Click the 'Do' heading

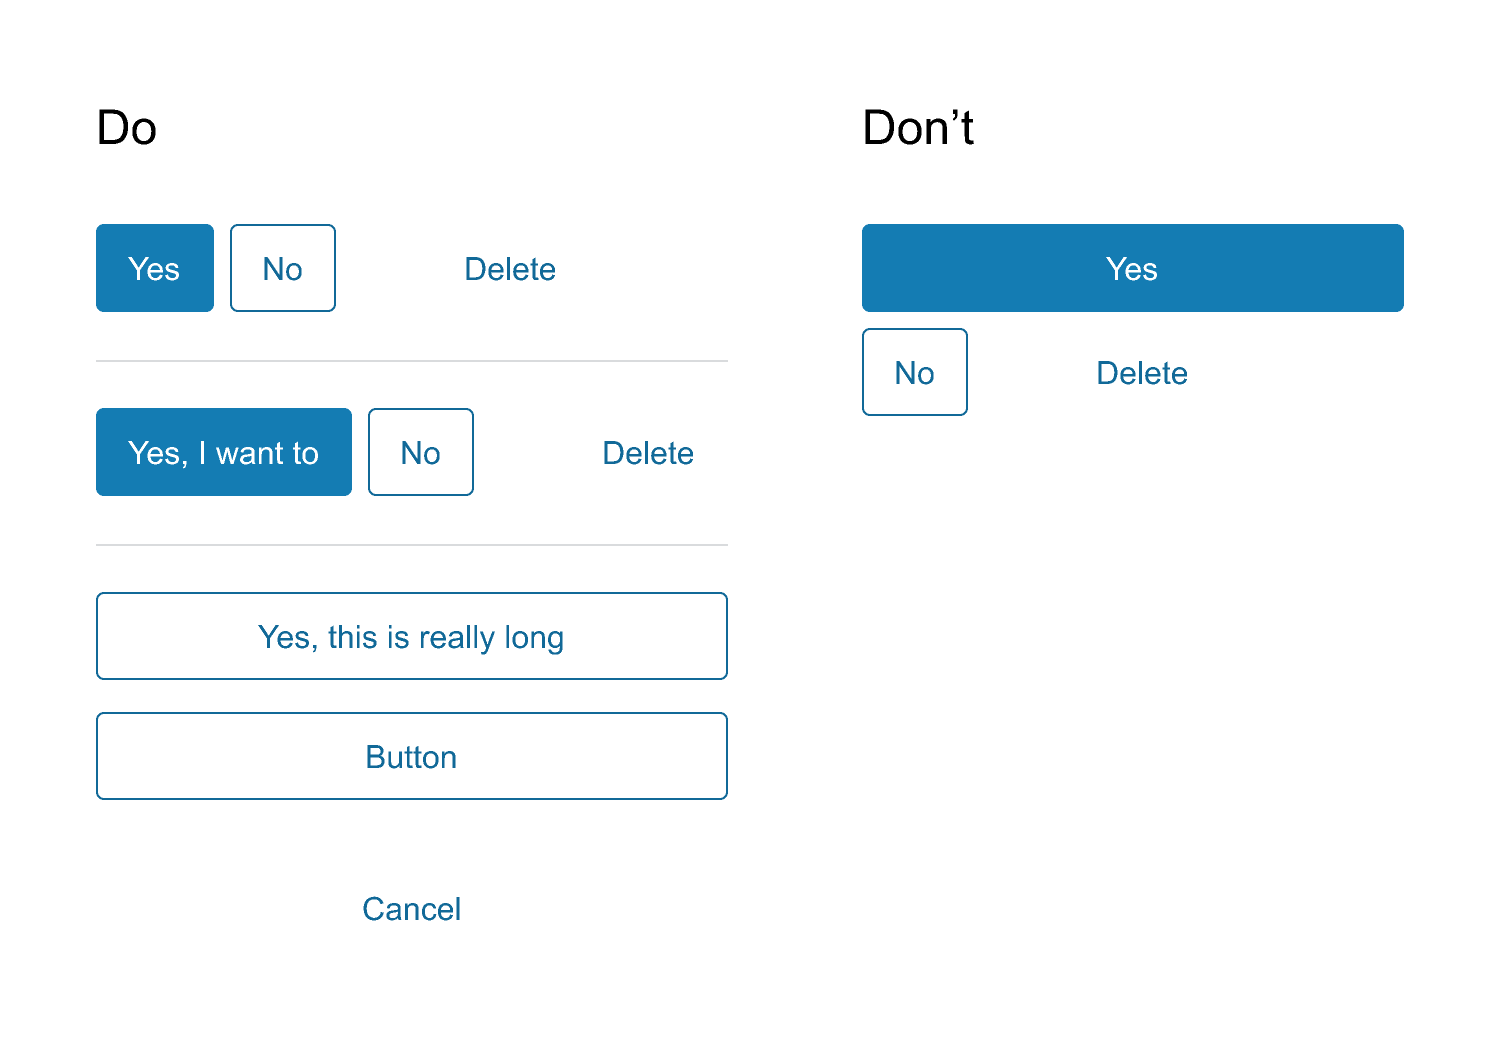127,127
